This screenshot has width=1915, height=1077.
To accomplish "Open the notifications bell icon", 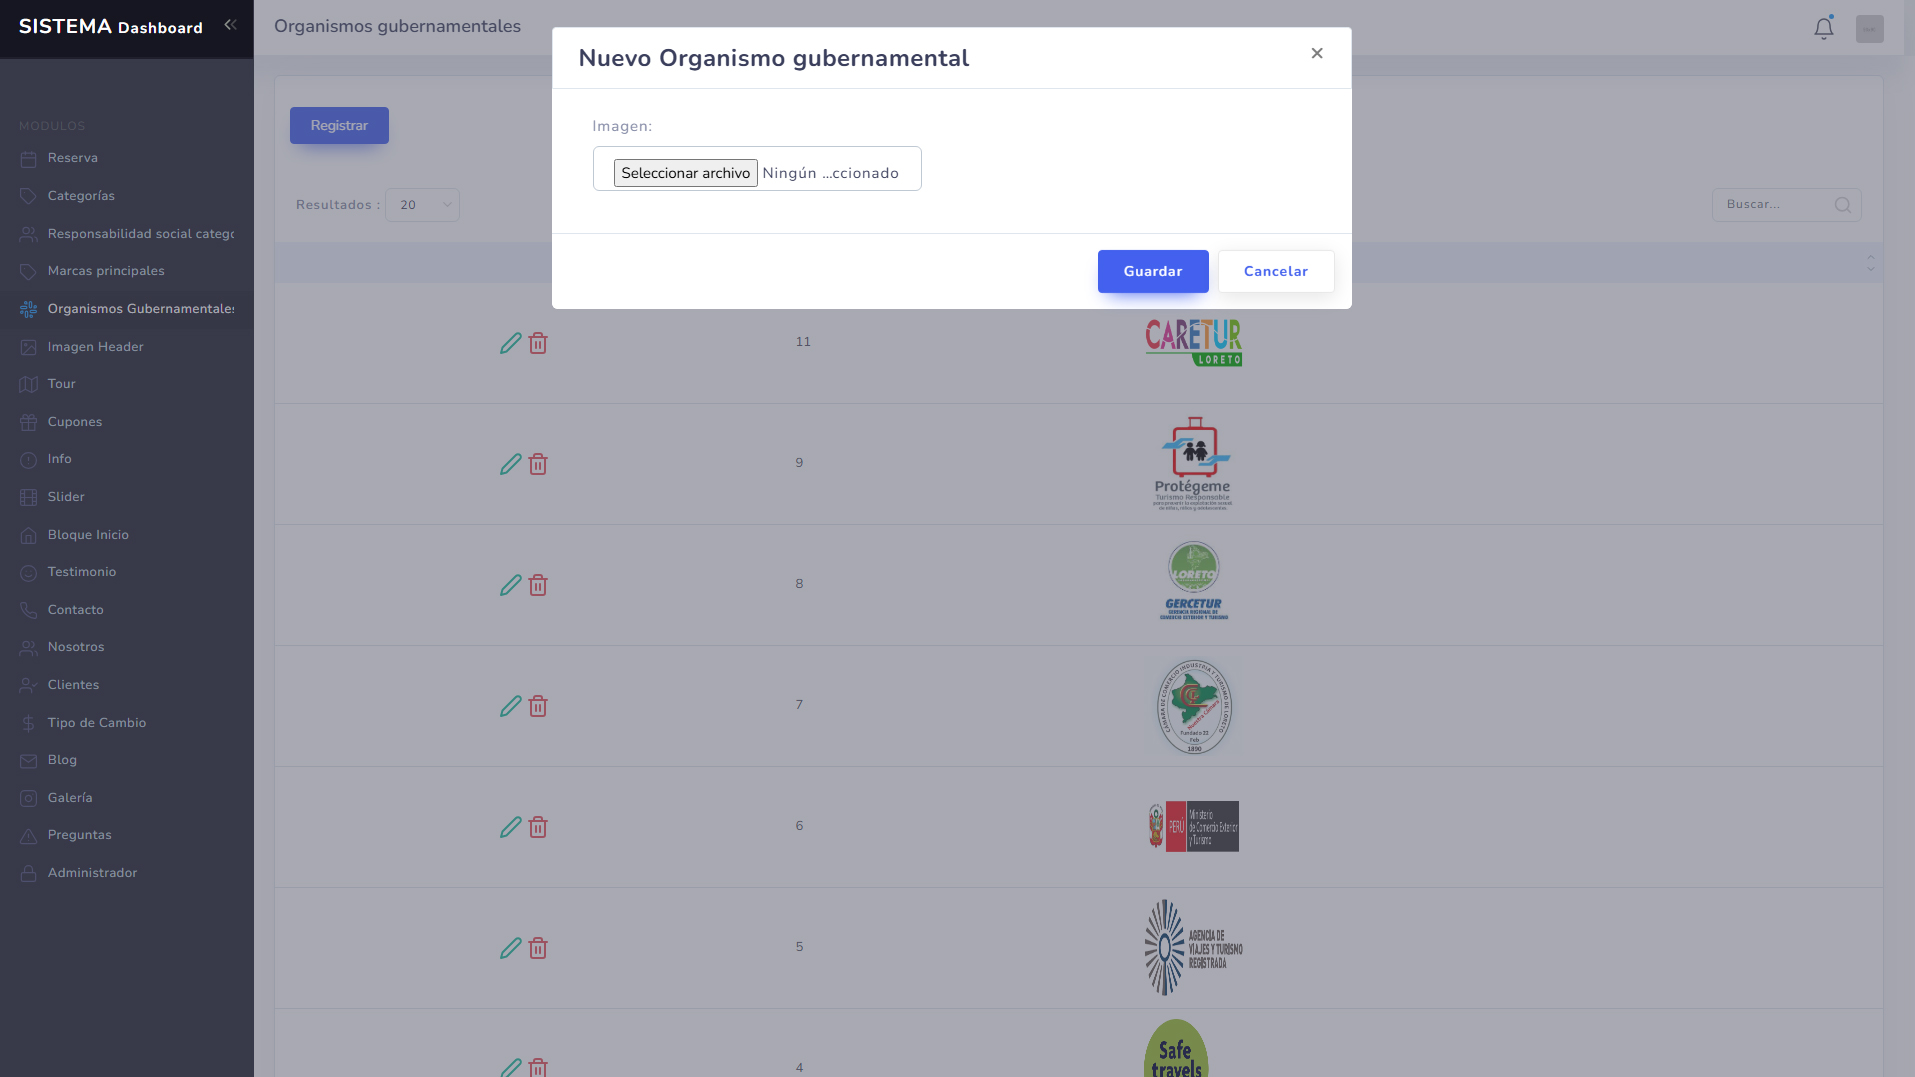I will tap(1823, 28).
